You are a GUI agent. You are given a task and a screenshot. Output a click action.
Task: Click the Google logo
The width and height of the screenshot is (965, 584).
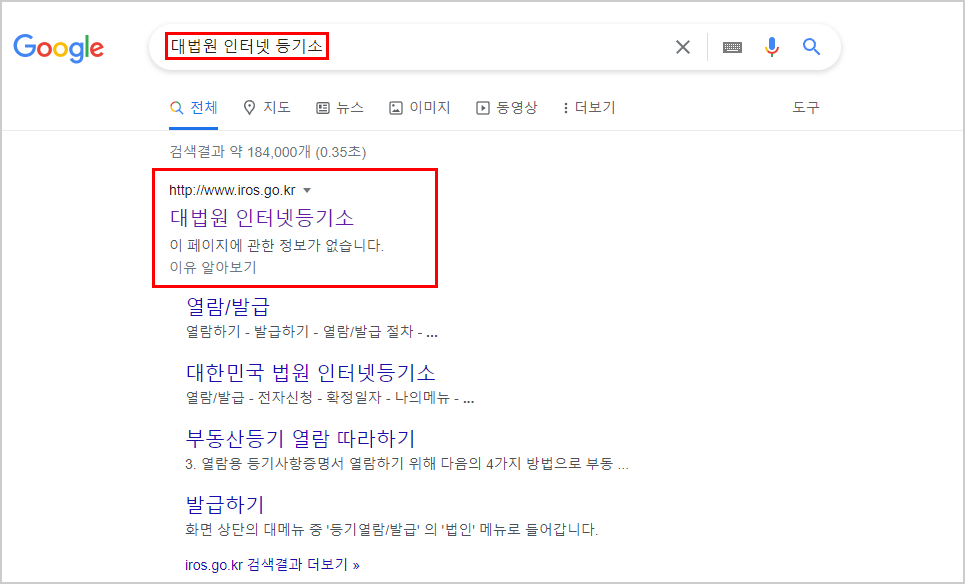pos(58,47)
